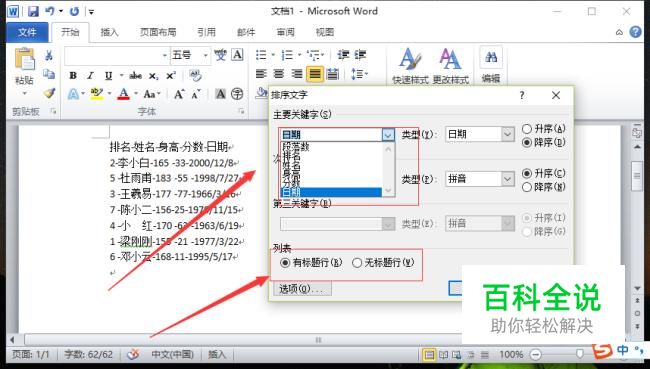The image size is (650, 369).
Task: Launch the 字体 group dialog launcher
Action: point(241,111)
